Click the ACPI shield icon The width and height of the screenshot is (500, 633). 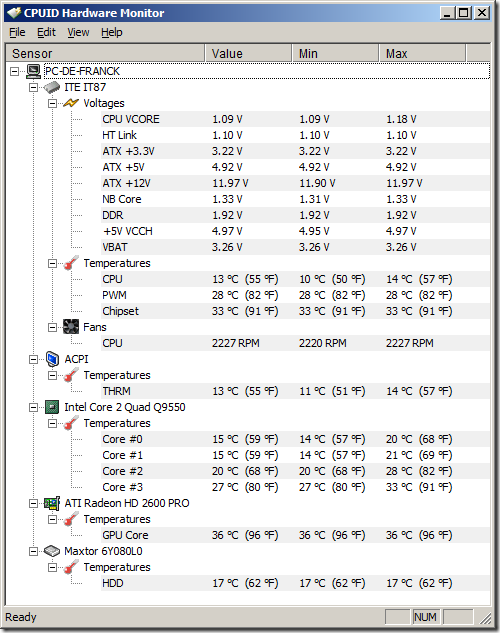(x=52, y=359)
